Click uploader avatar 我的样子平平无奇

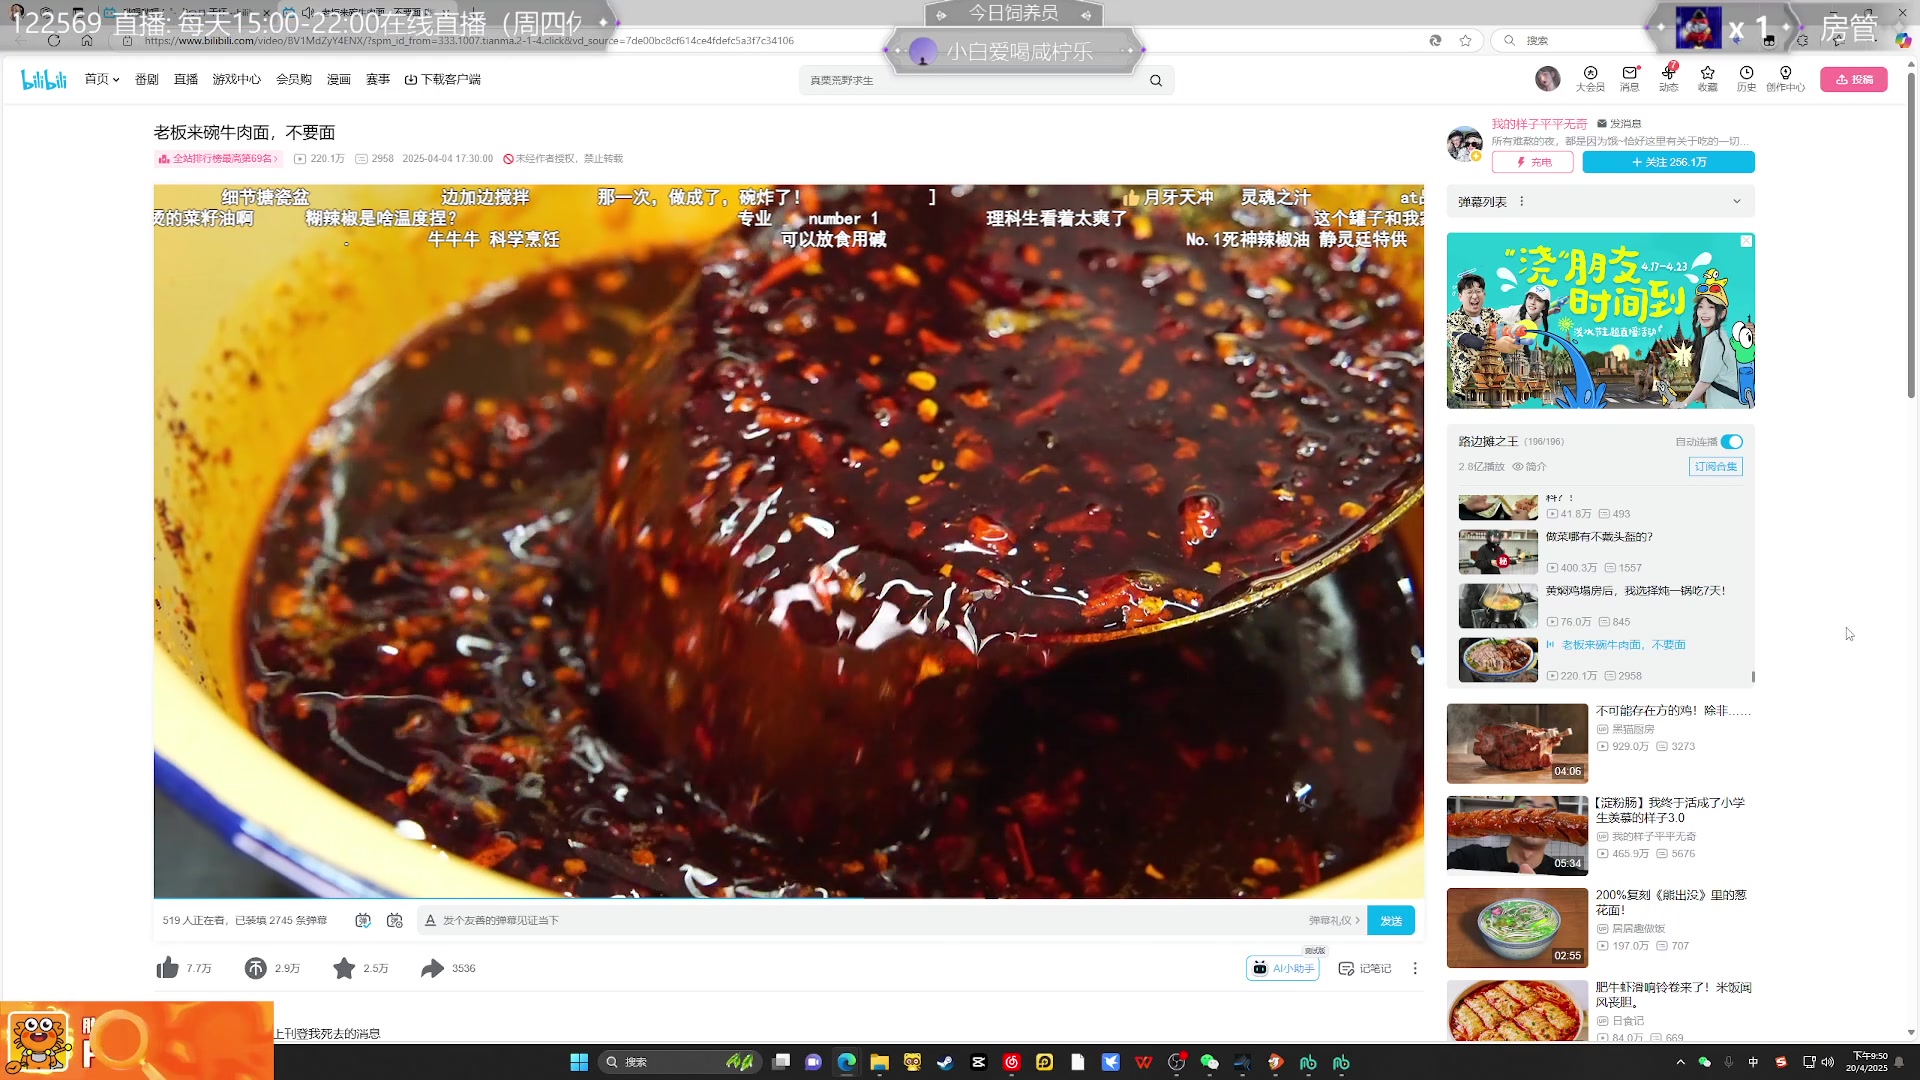[x=1465, y=143]
